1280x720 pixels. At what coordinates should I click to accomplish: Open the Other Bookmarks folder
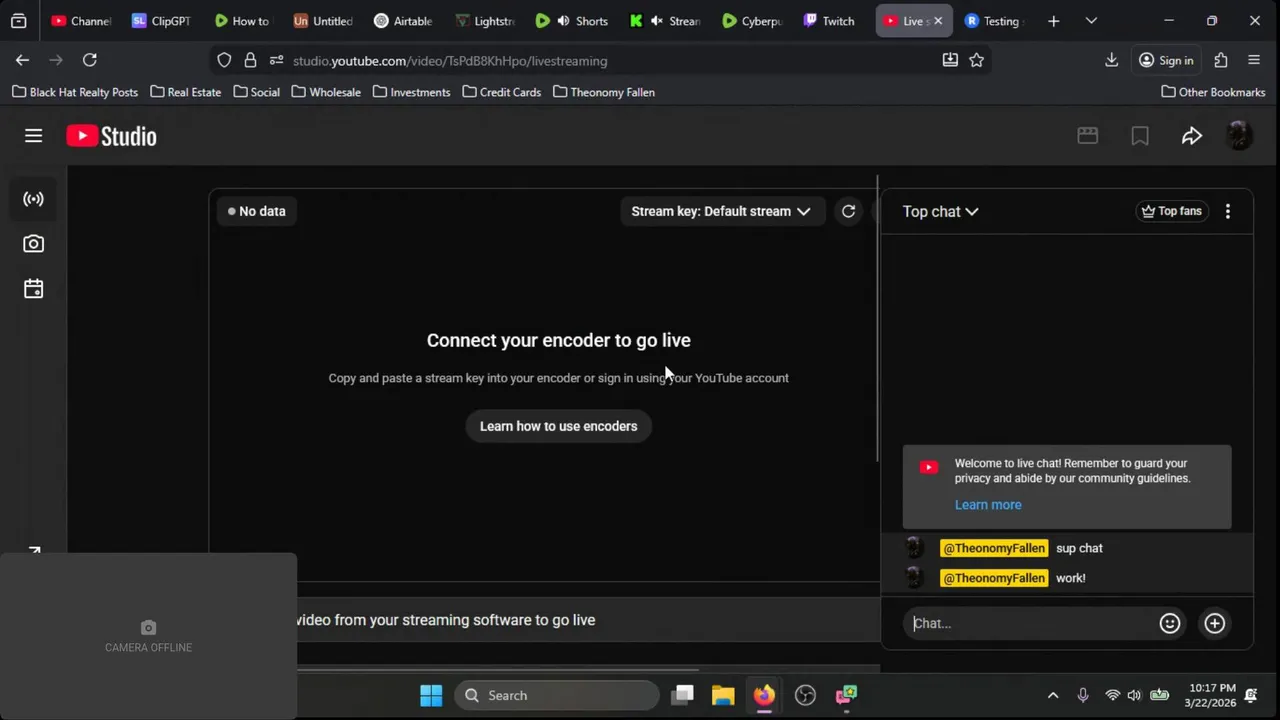[1213, 92]
